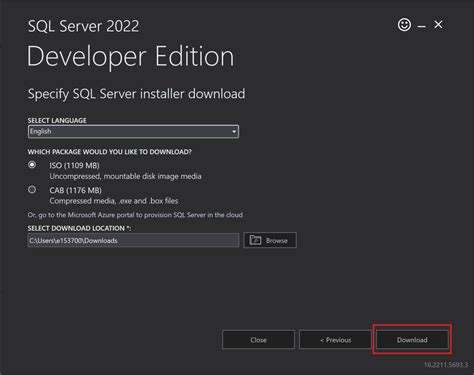Click the Close button
This screenshot has width=474, height=375.
[x=258, y=340]
